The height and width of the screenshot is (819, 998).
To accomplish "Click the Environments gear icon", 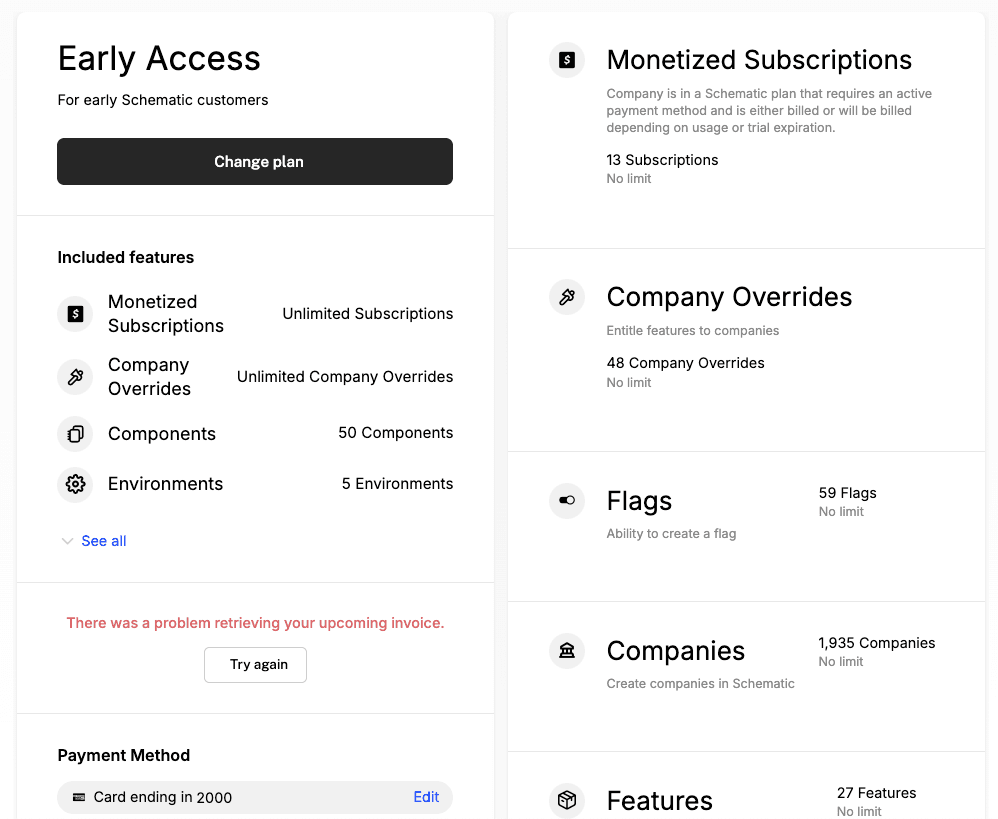I will (75, 484).
